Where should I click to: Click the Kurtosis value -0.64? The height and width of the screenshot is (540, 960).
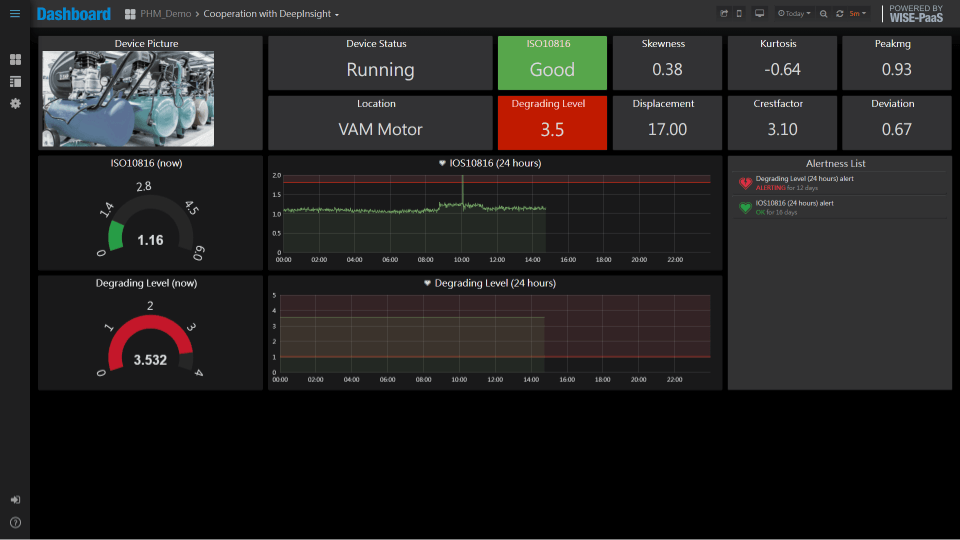click(x=782, y=69)
